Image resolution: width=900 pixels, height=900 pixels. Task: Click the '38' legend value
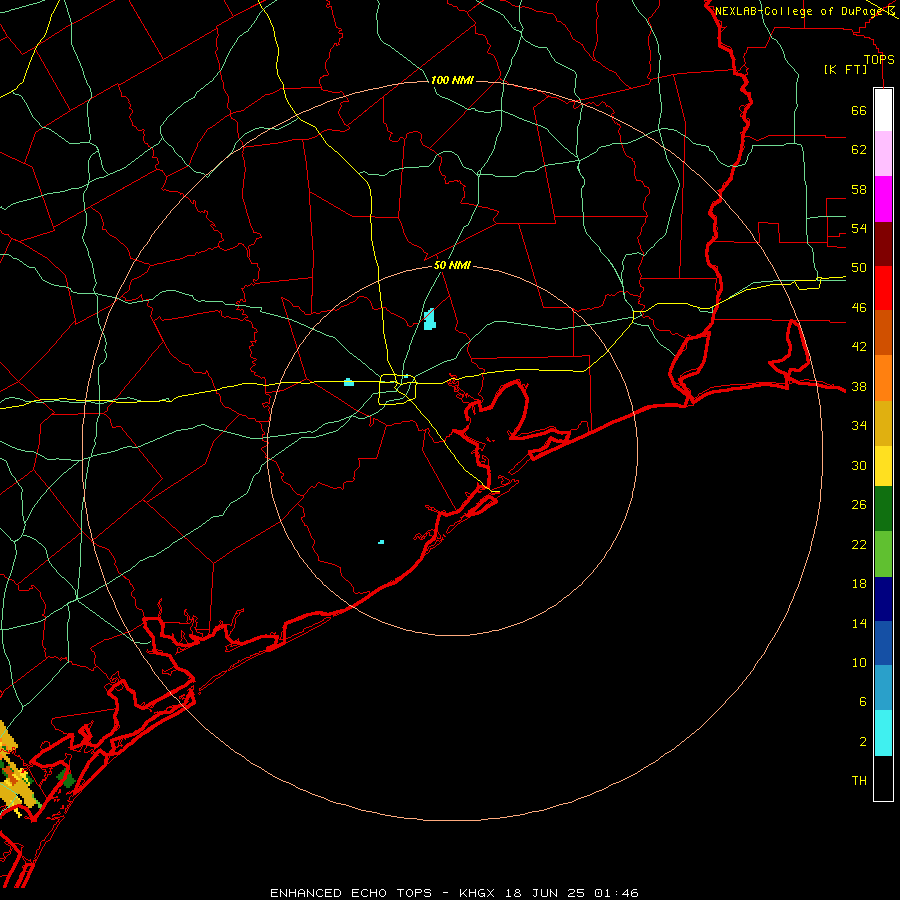pos(859,386)
